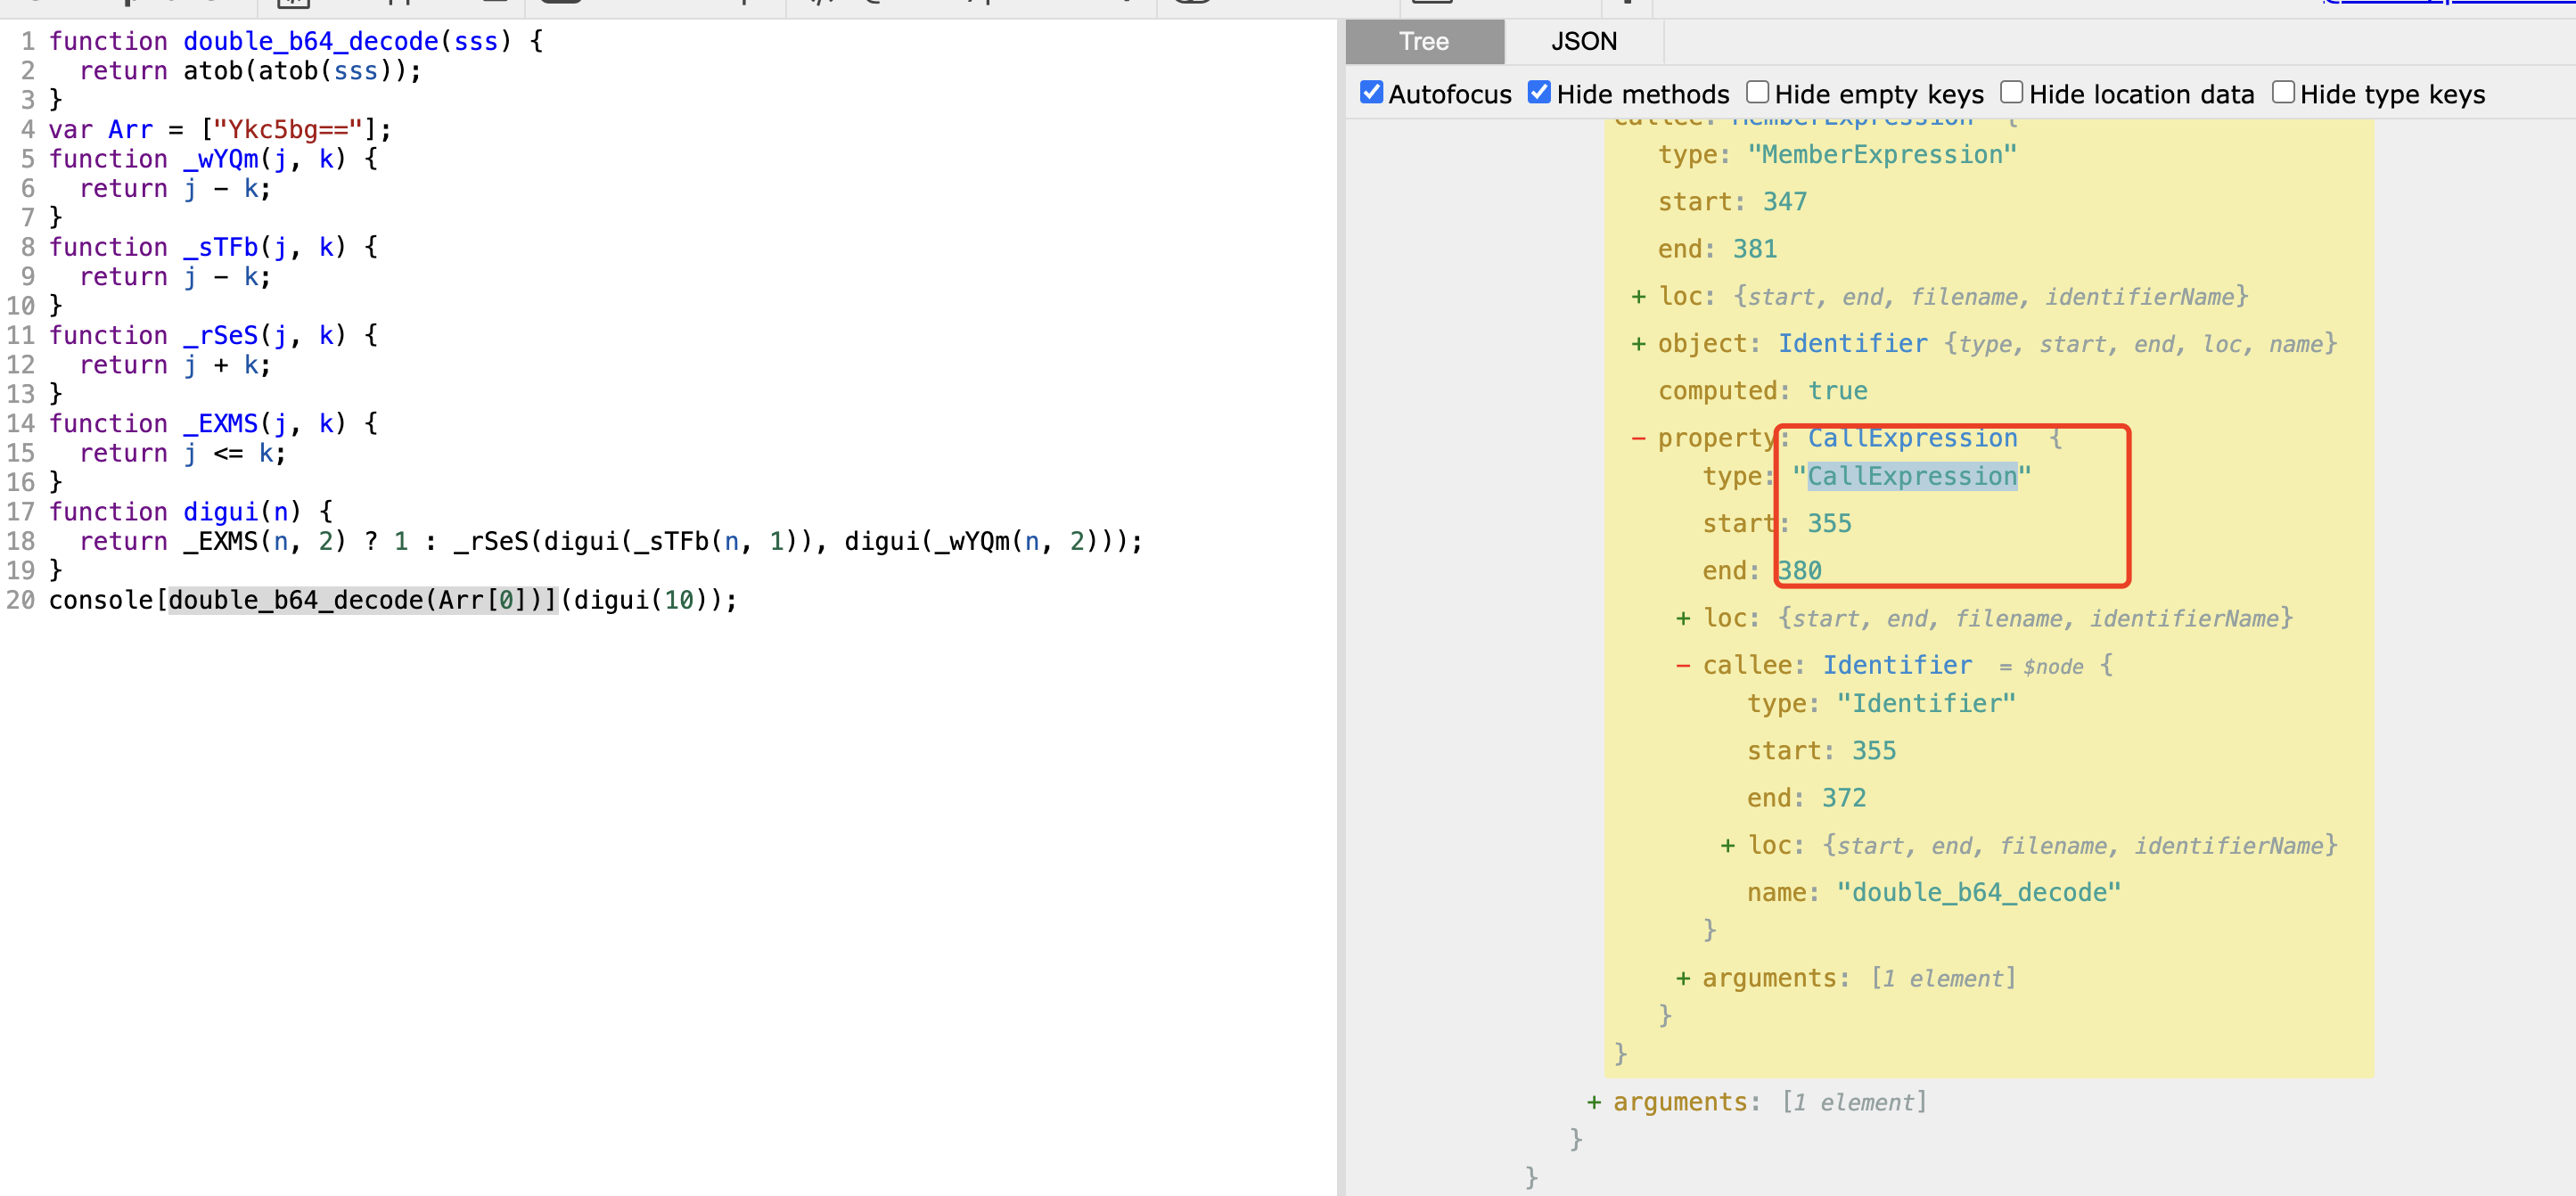Enable the Hide empty keys checkbox
The width and height of the screenshot is (2576, 1196).
tap(1757, 93)
